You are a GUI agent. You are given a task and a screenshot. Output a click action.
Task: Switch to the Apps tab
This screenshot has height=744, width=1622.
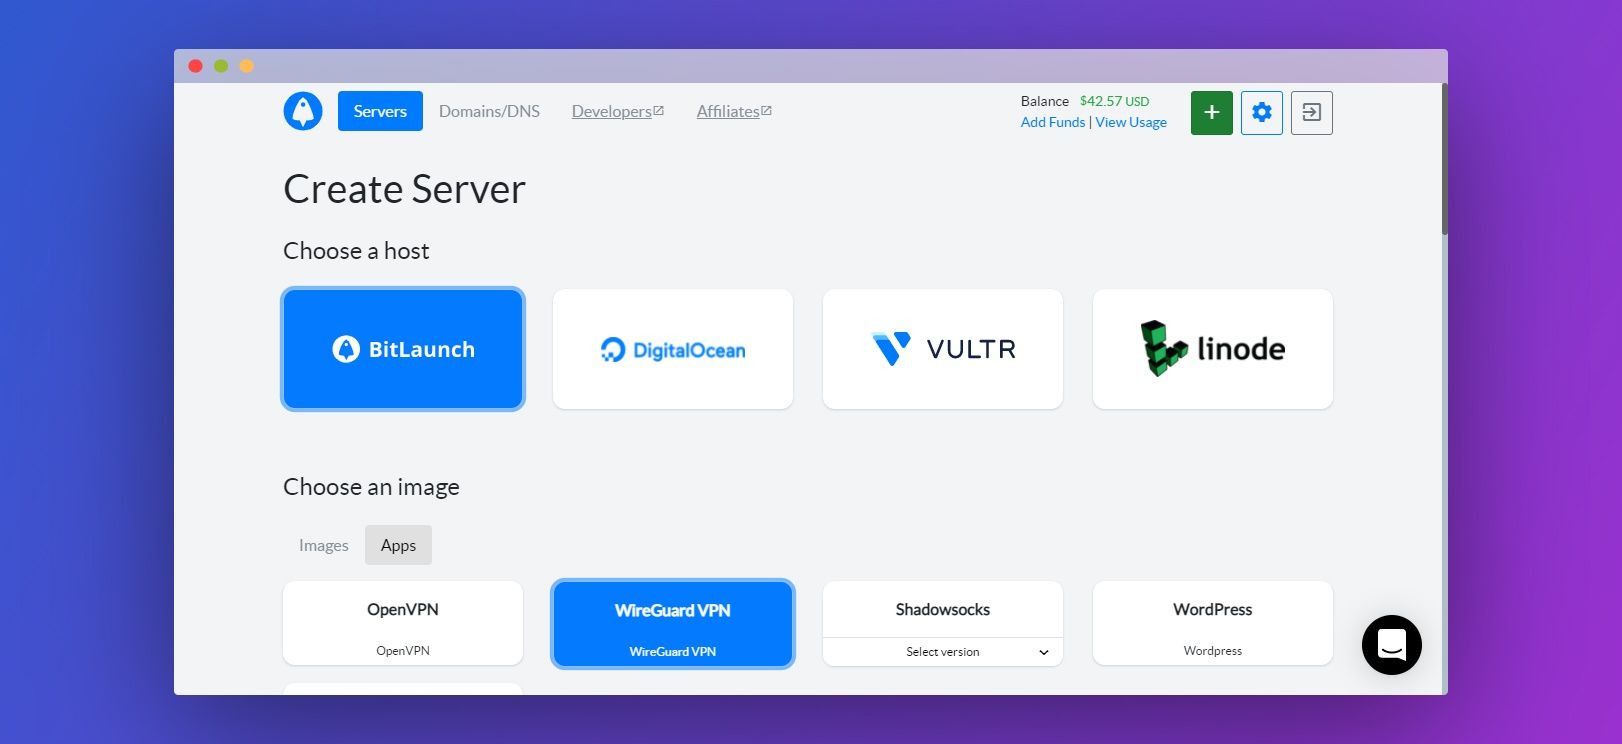click(398, 545)
